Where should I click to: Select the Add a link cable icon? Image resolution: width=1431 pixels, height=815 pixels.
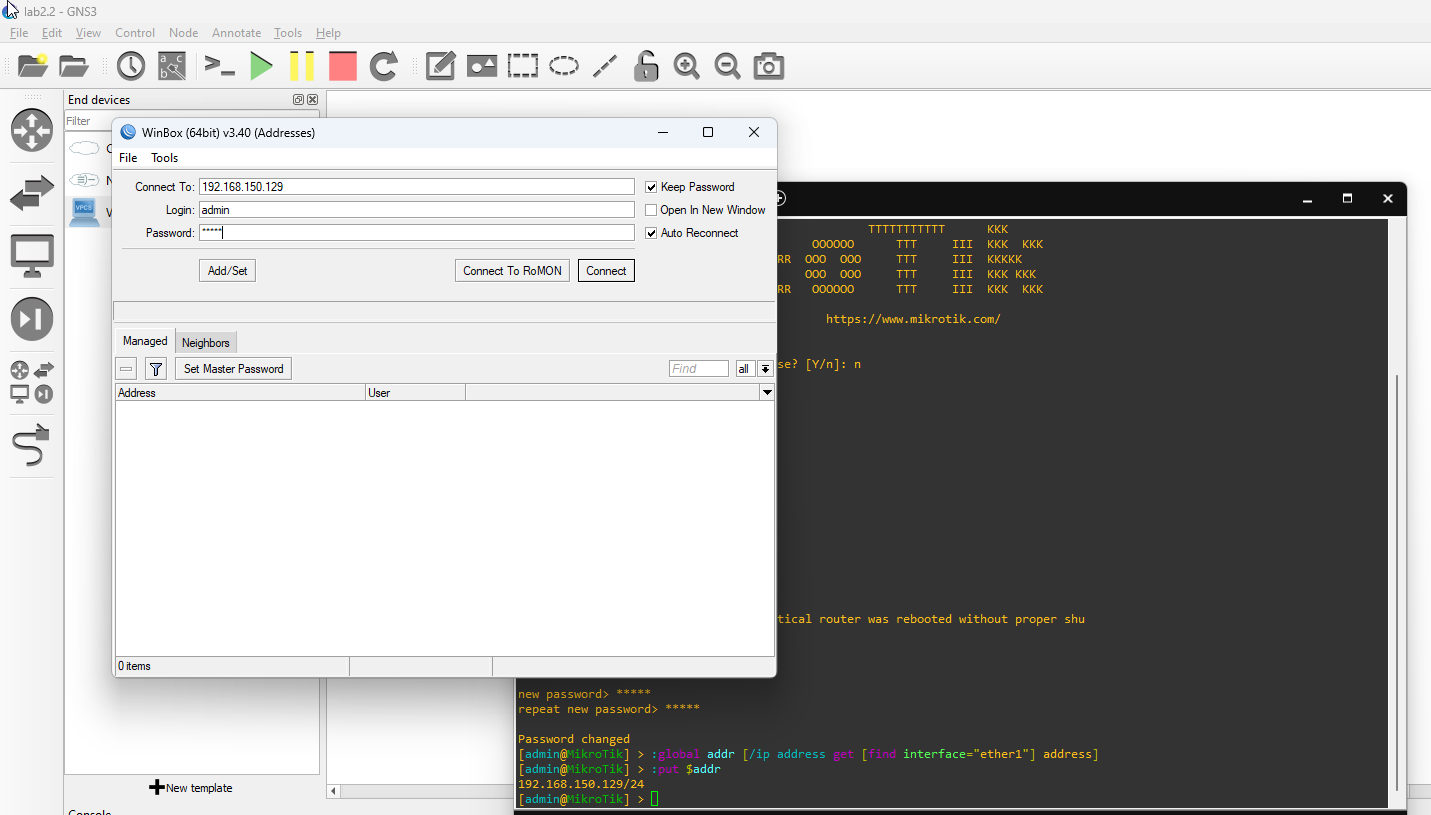pyautogui.click(x=32, y=445)
